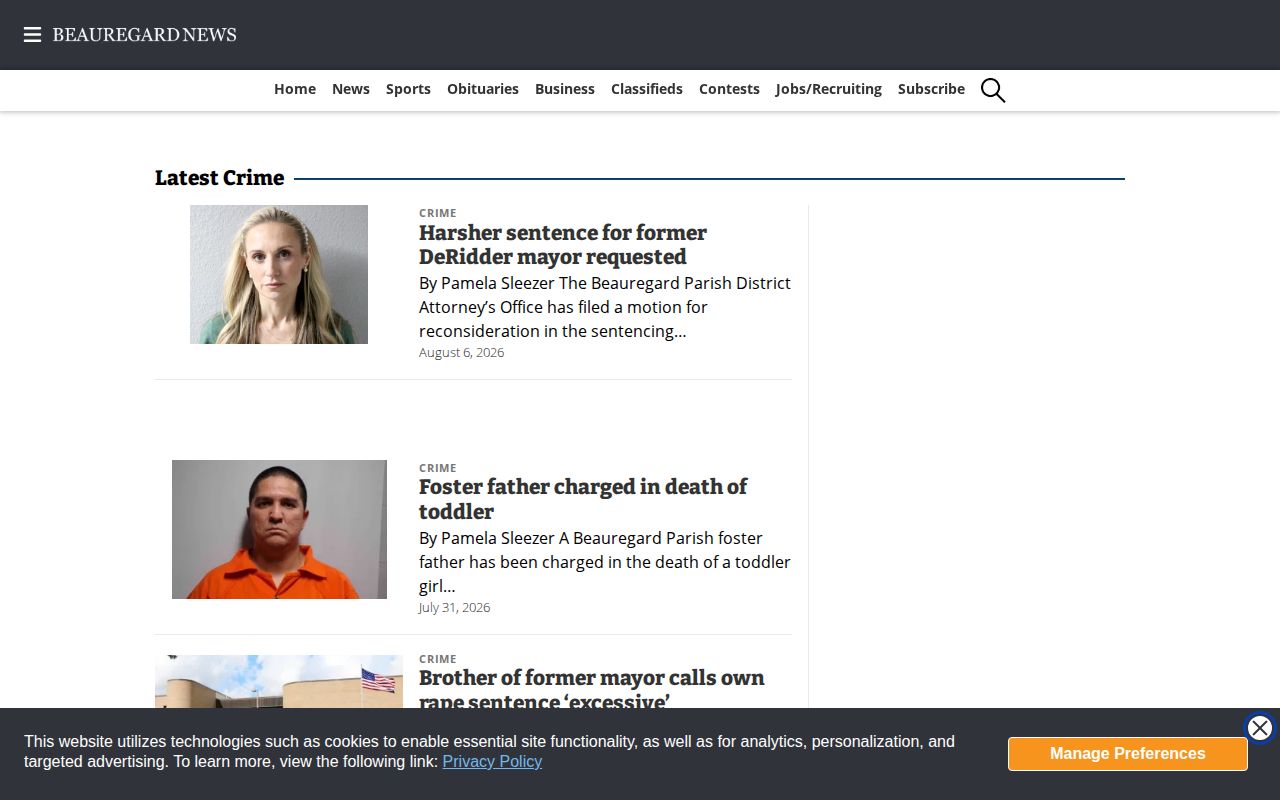The image size is (1280, 800).
Task: Open the search magnifier icon
Action: coord(993,90)
